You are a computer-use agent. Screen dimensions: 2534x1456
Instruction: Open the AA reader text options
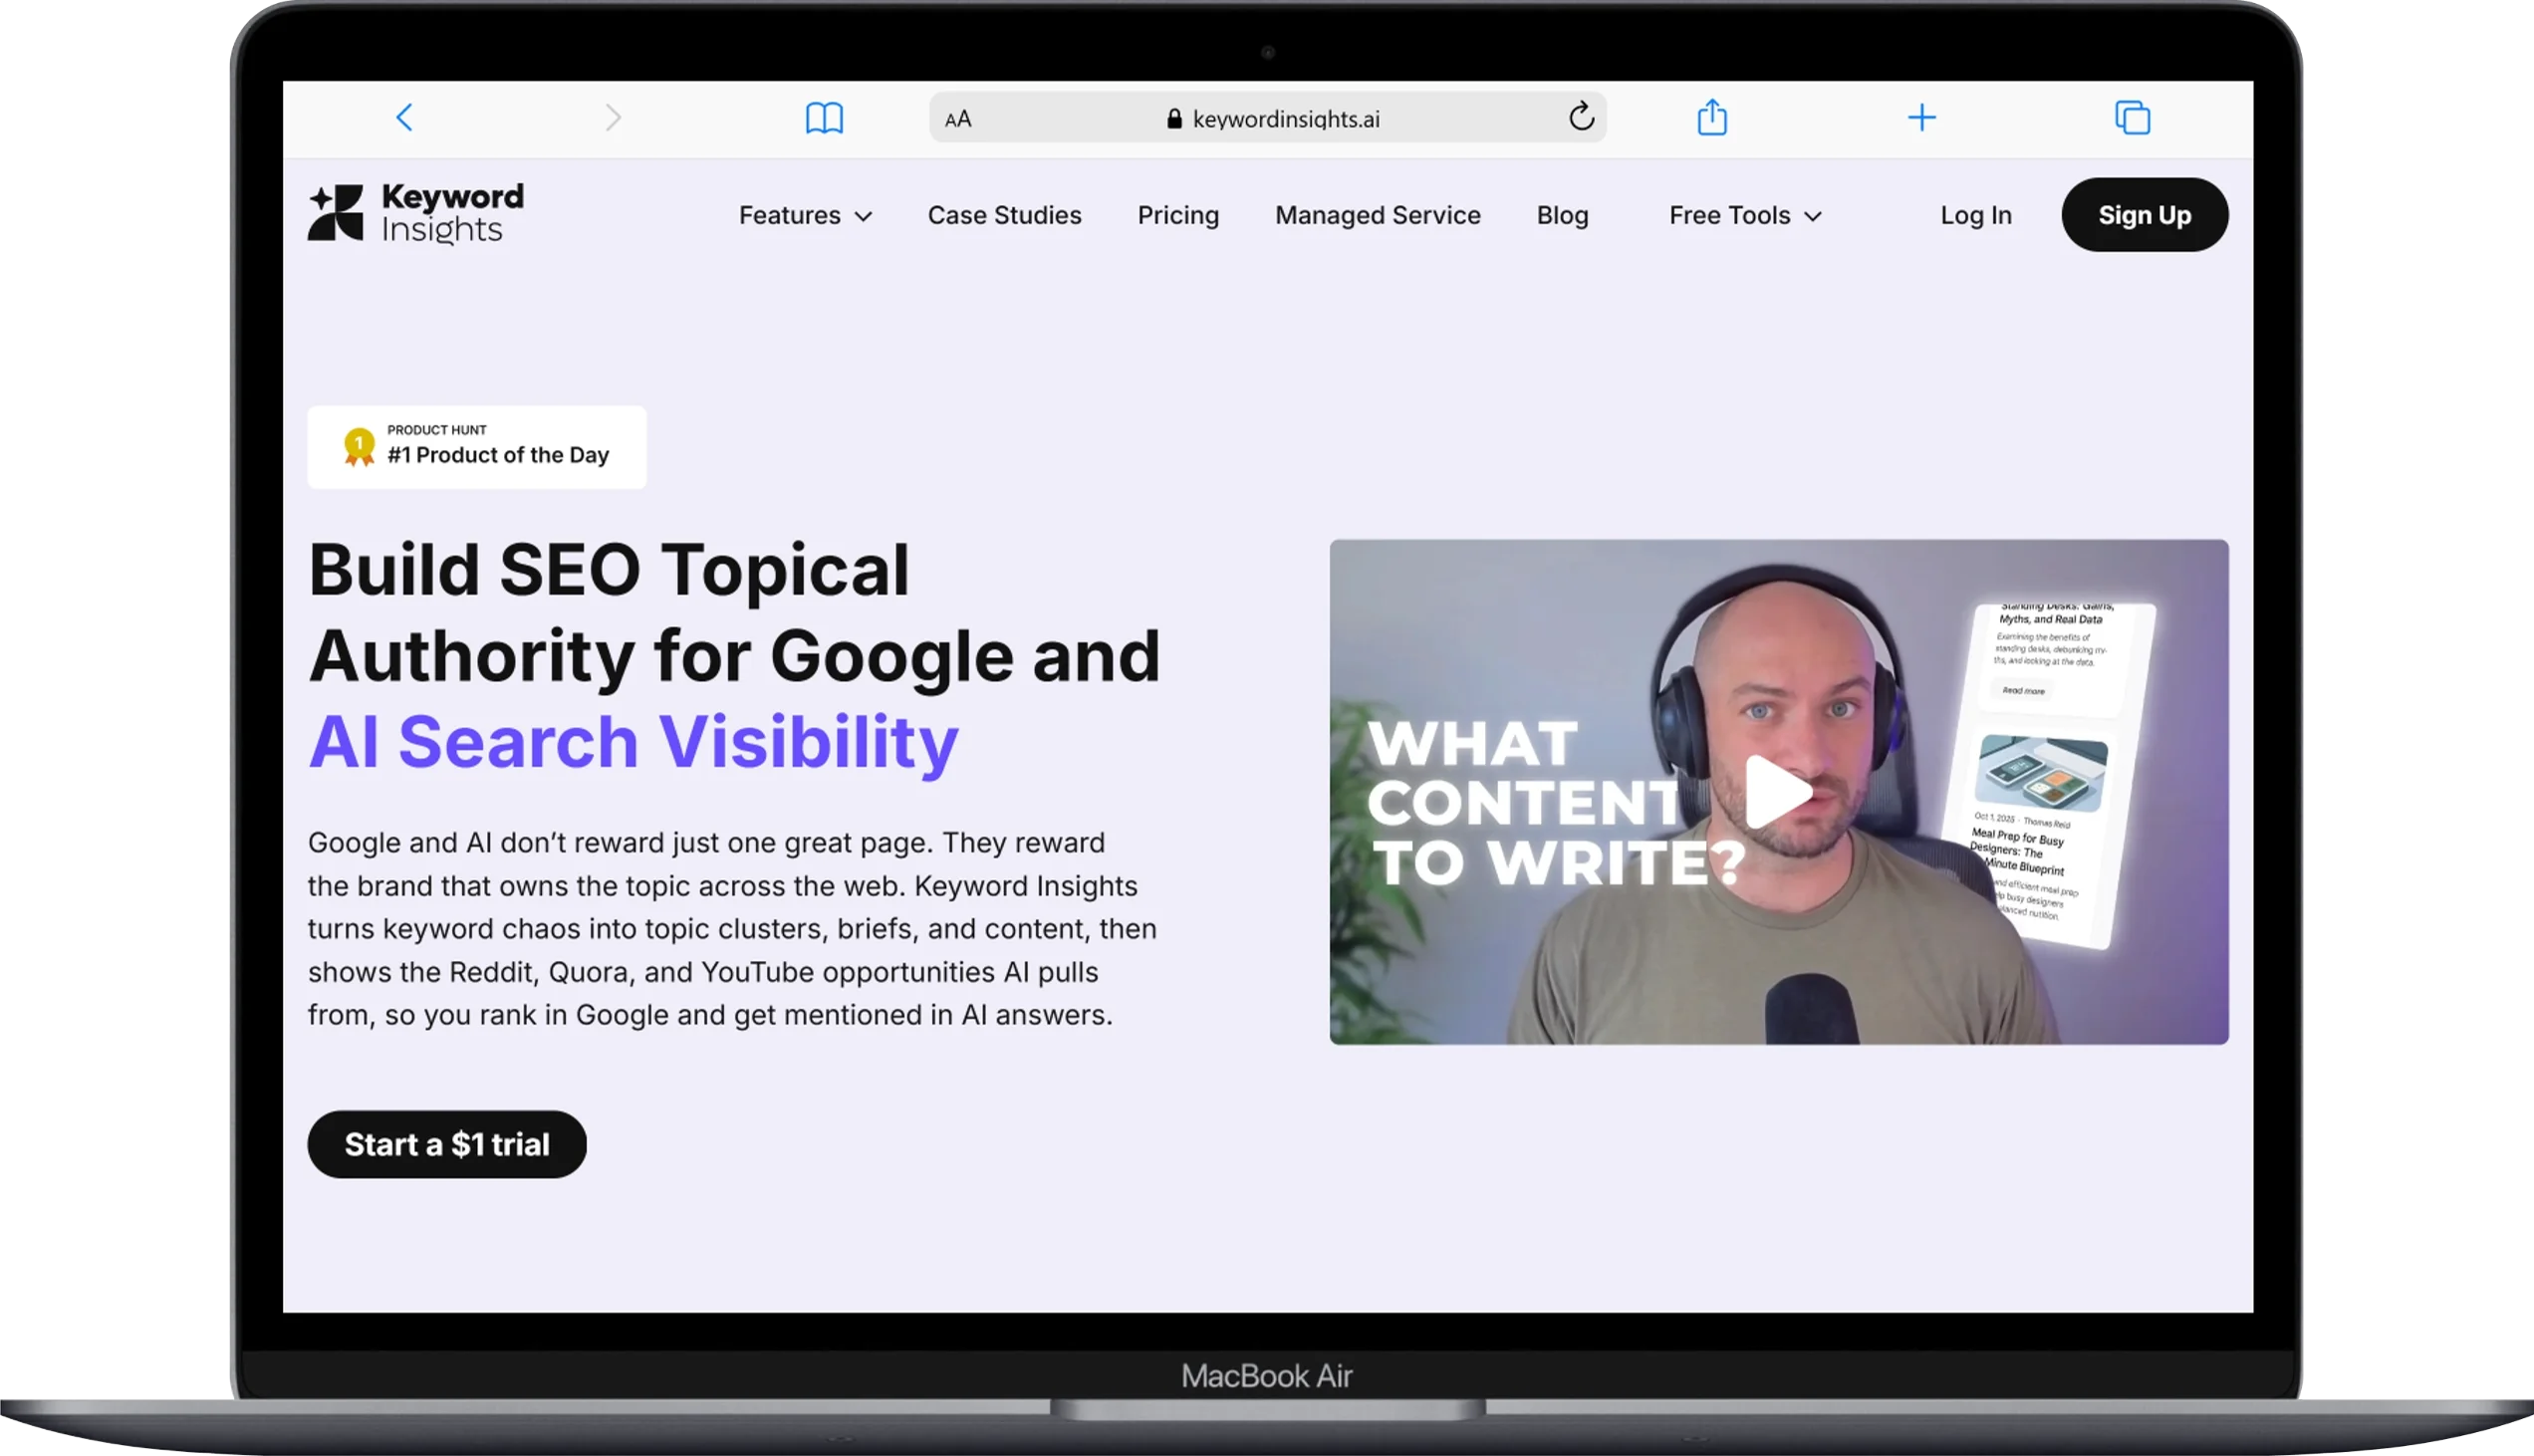958,119
